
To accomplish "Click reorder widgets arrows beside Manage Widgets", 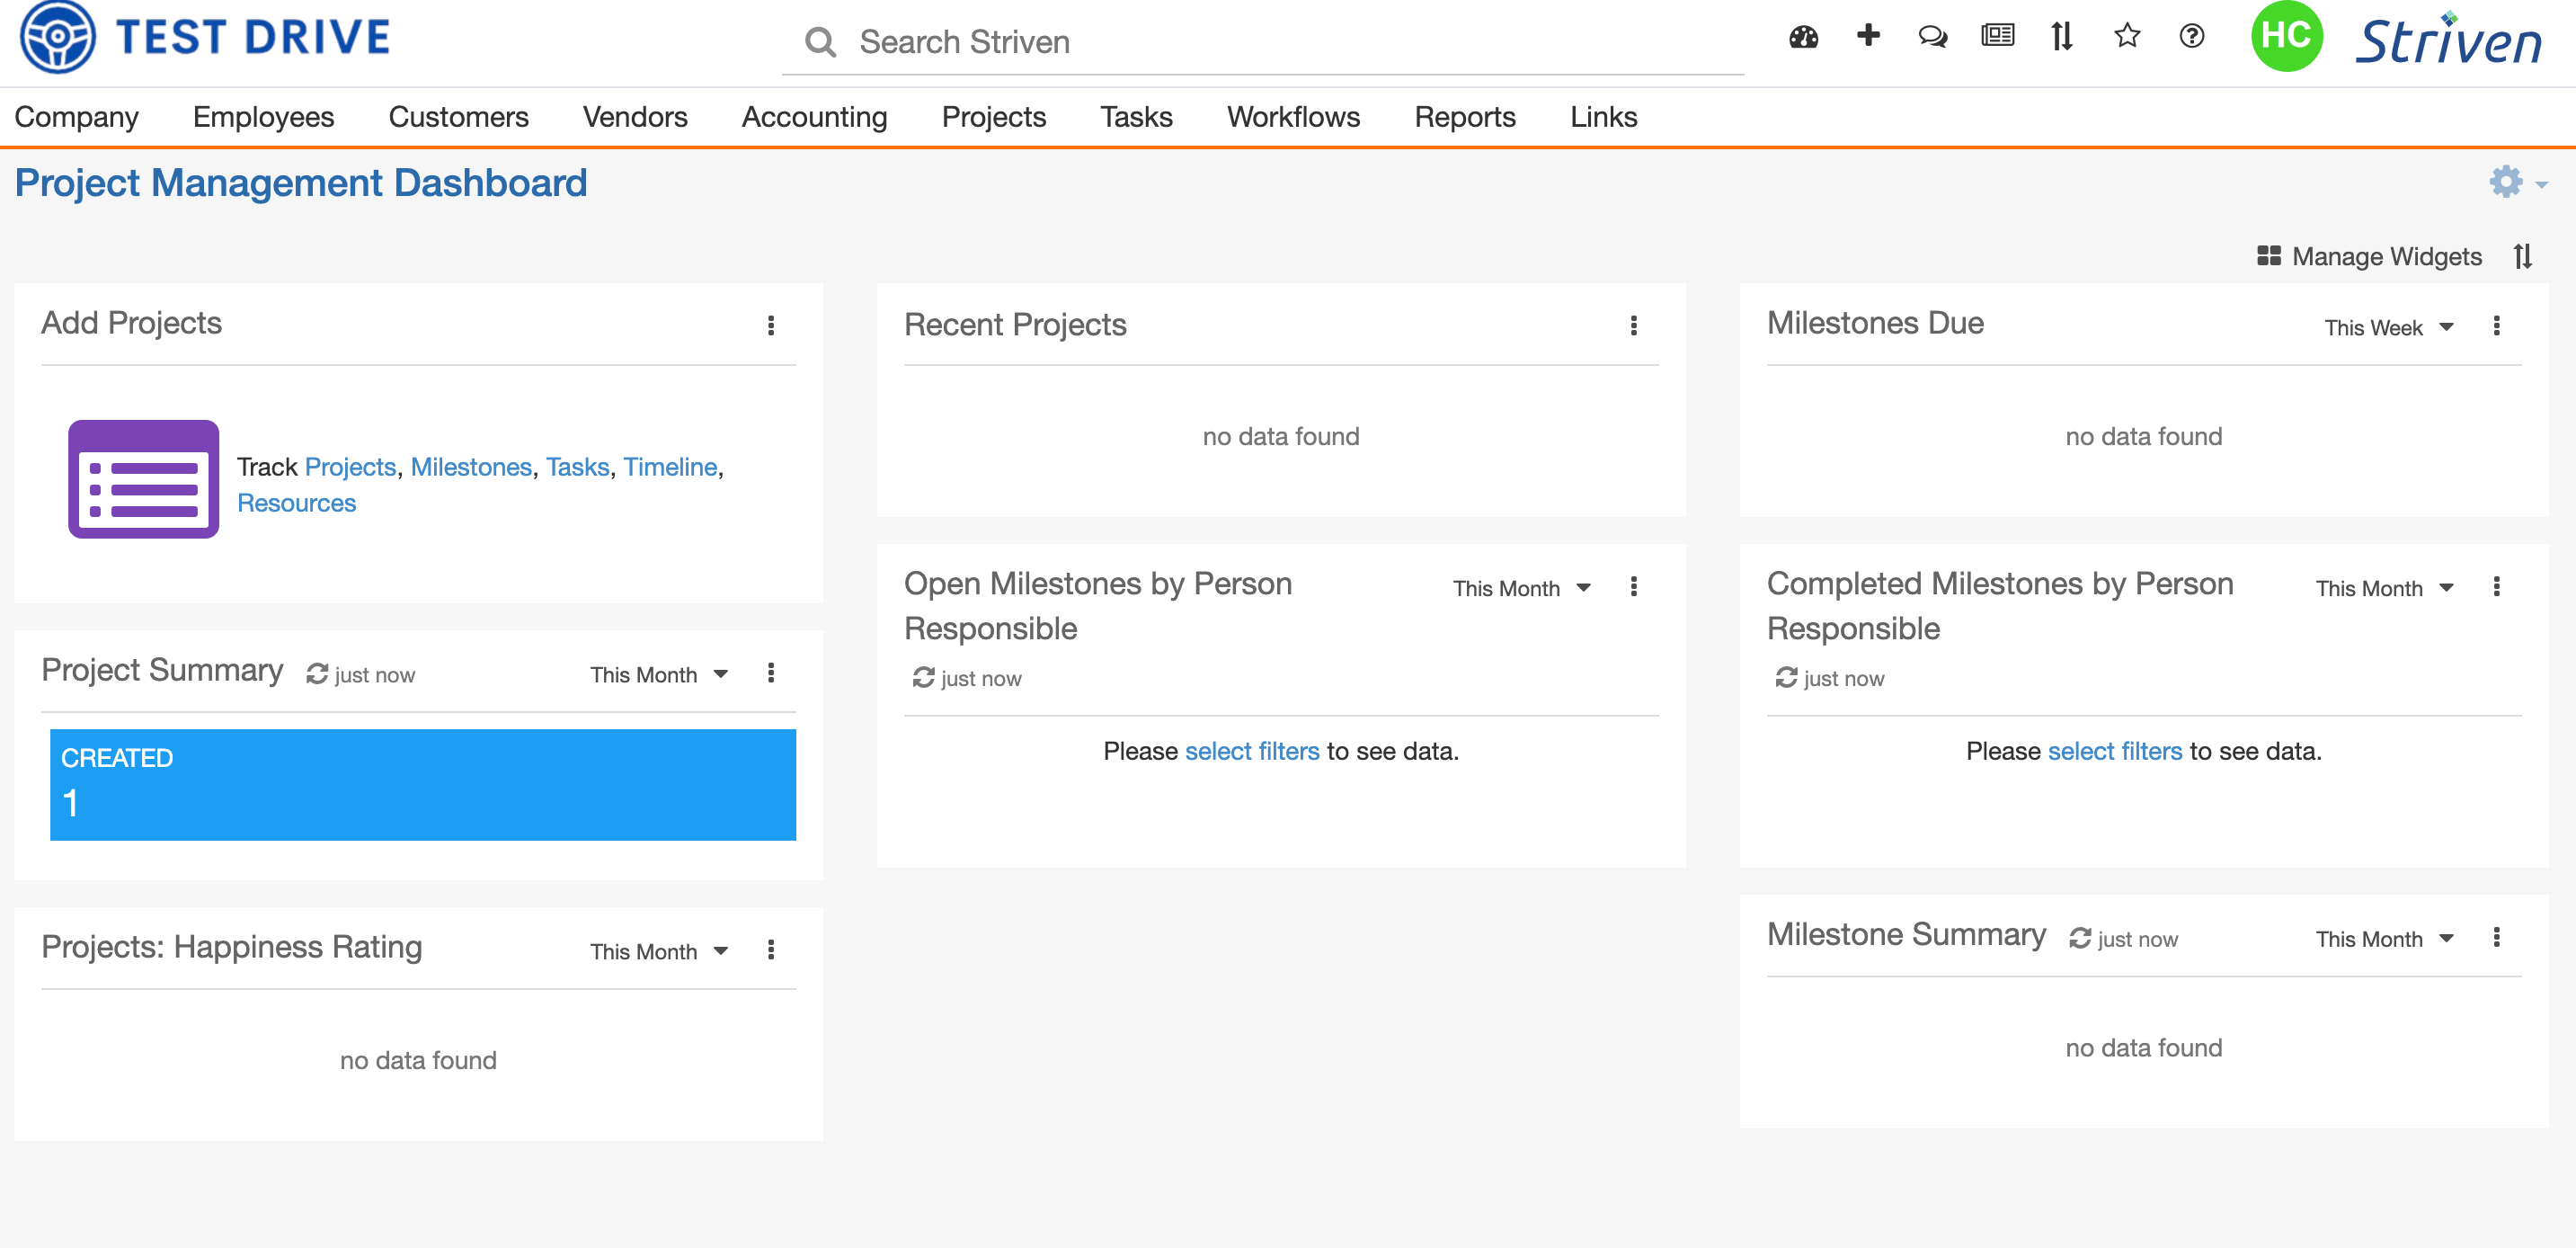I will click(2522, 257).
